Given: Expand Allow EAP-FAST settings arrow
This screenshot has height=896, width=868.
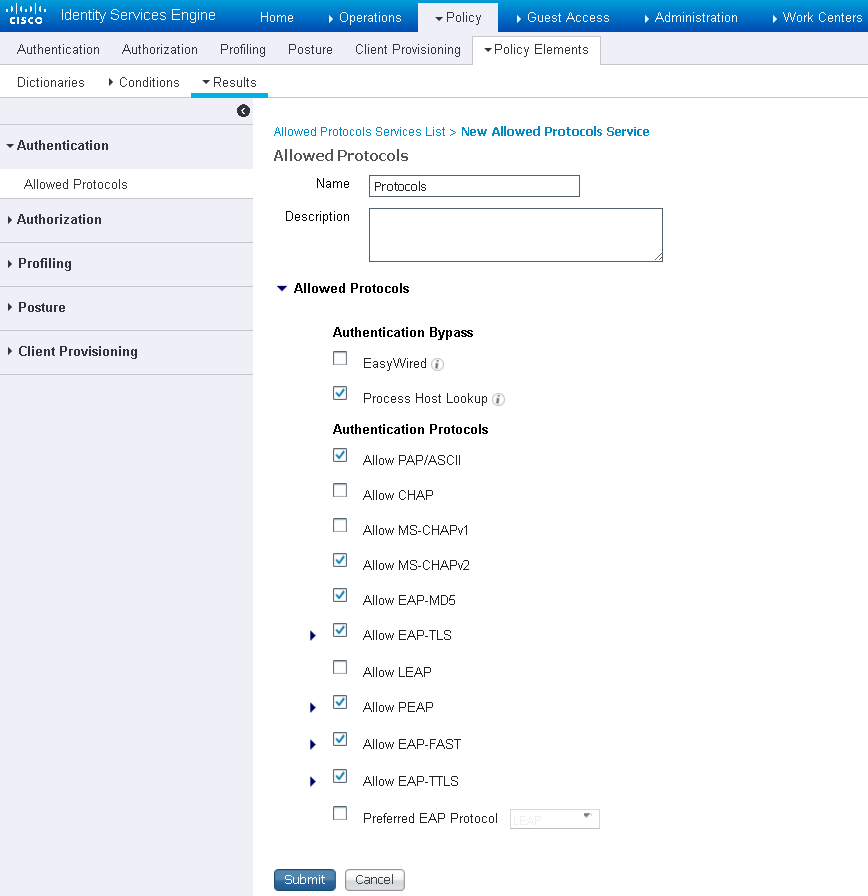Looking at the screenshot, I should click(x=313, y=745).
